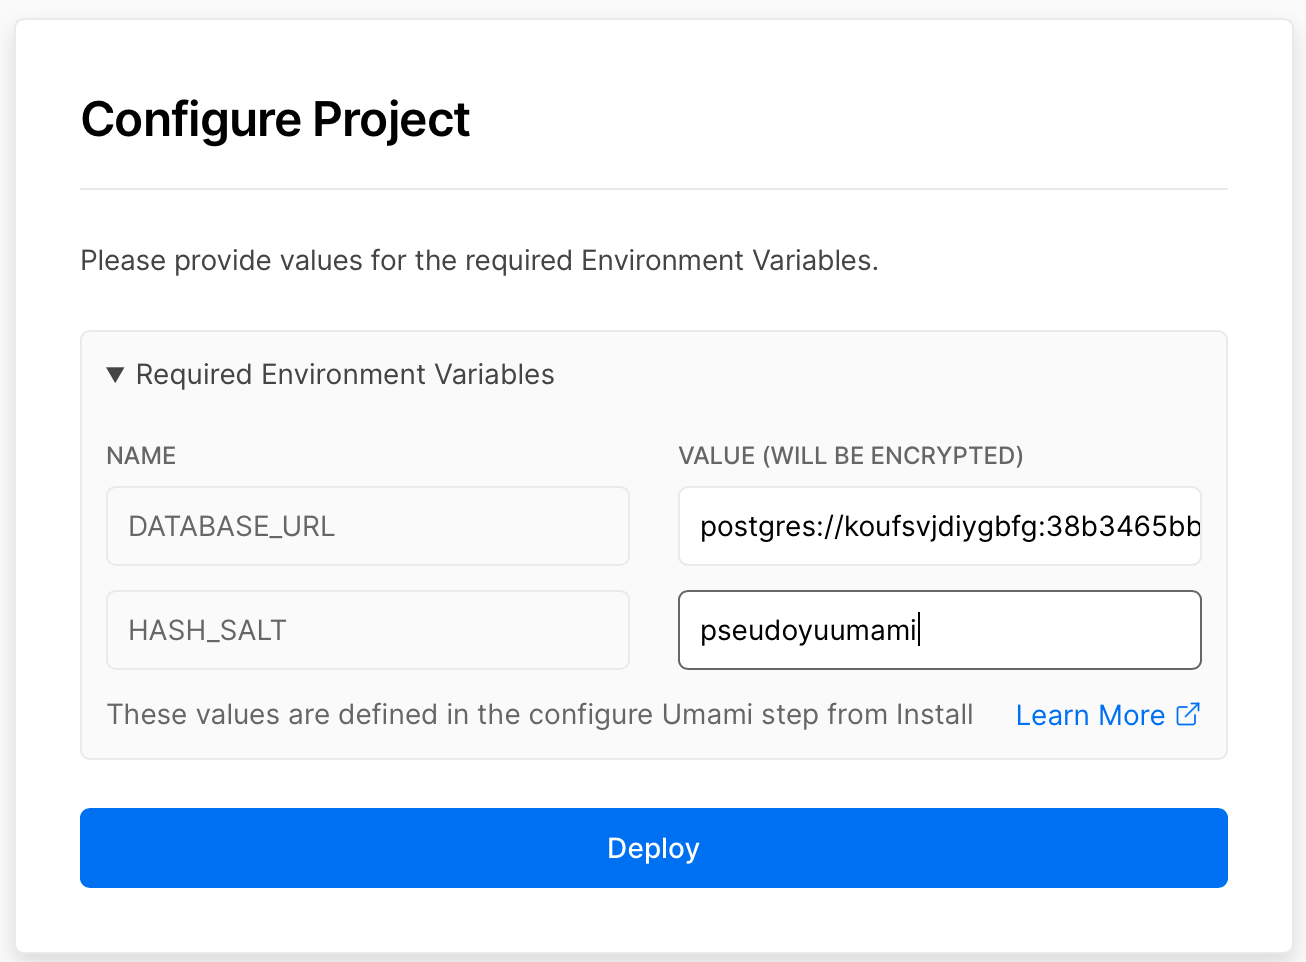This screenshot has height=962, width=1306.
Task: Click the NAME column header
Action: coord(141,456)
